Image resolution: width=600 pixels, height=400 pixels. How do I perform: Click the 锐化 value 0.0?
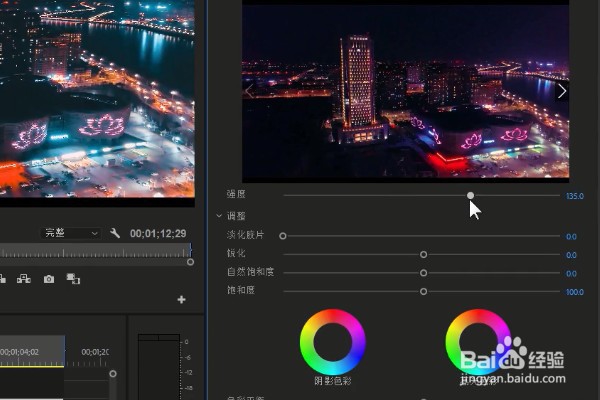(x=571, y=255)
